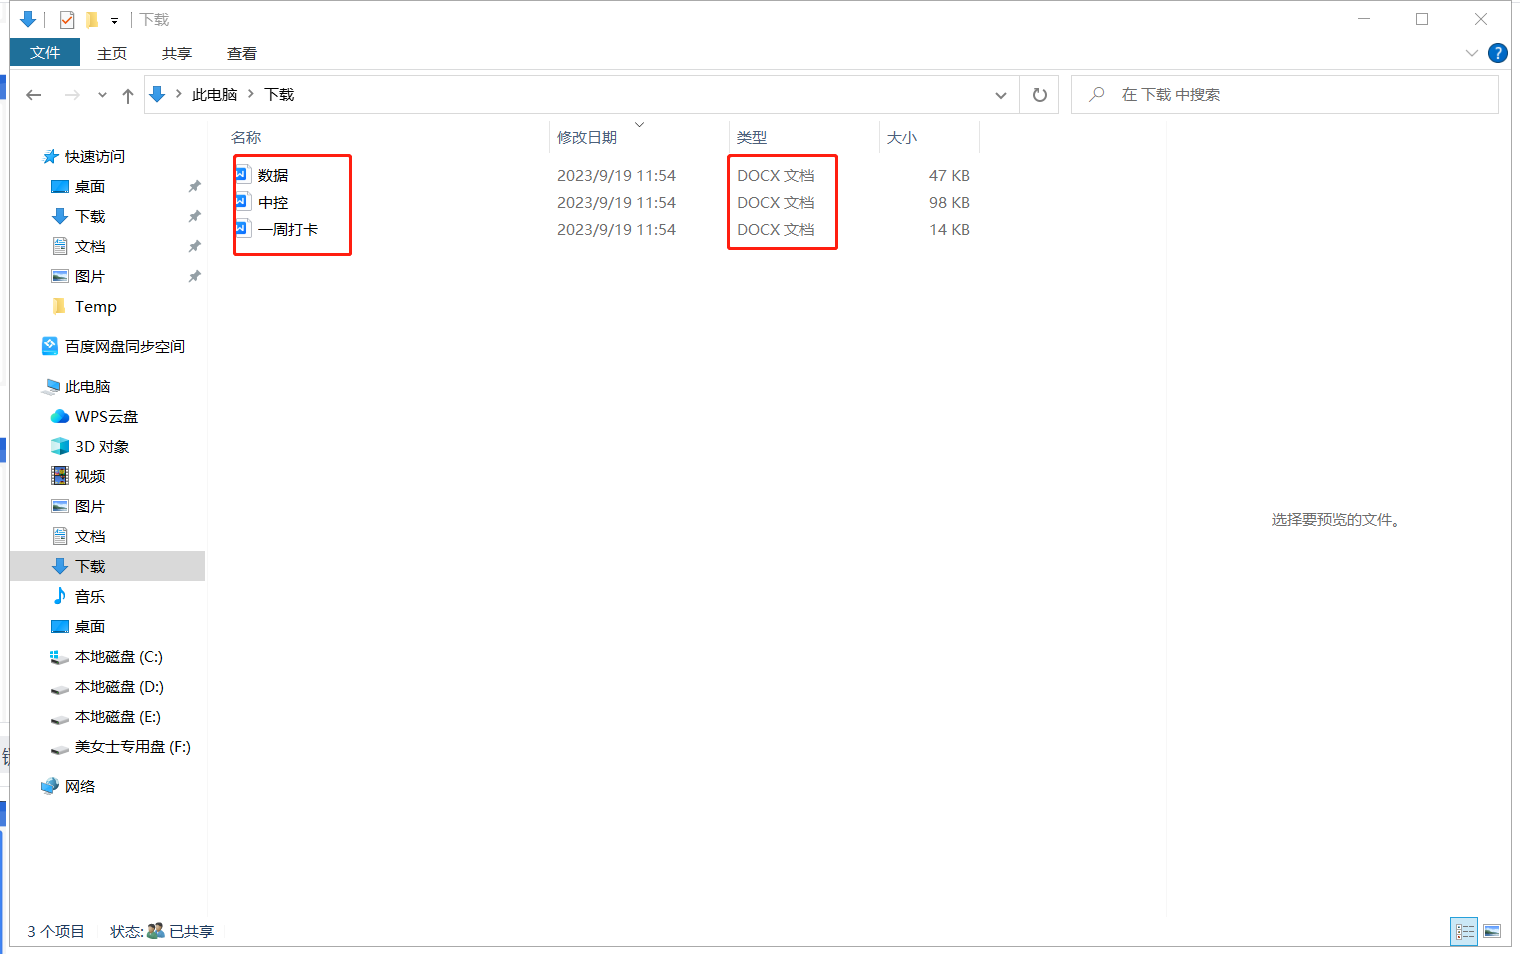Open the 主页 ribbon tab
The width and height of the screenshot is (1520, 954).
[x=111, y=53]
